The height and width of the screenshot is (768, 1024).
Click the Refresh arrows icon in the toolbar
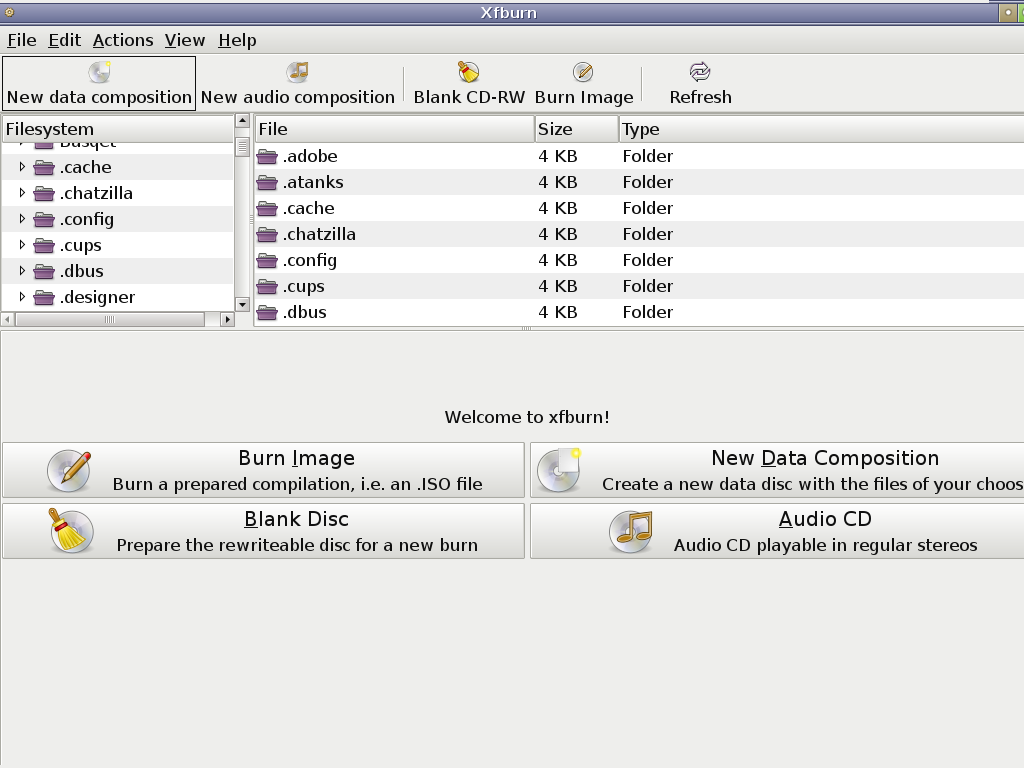tap(700, 72)
